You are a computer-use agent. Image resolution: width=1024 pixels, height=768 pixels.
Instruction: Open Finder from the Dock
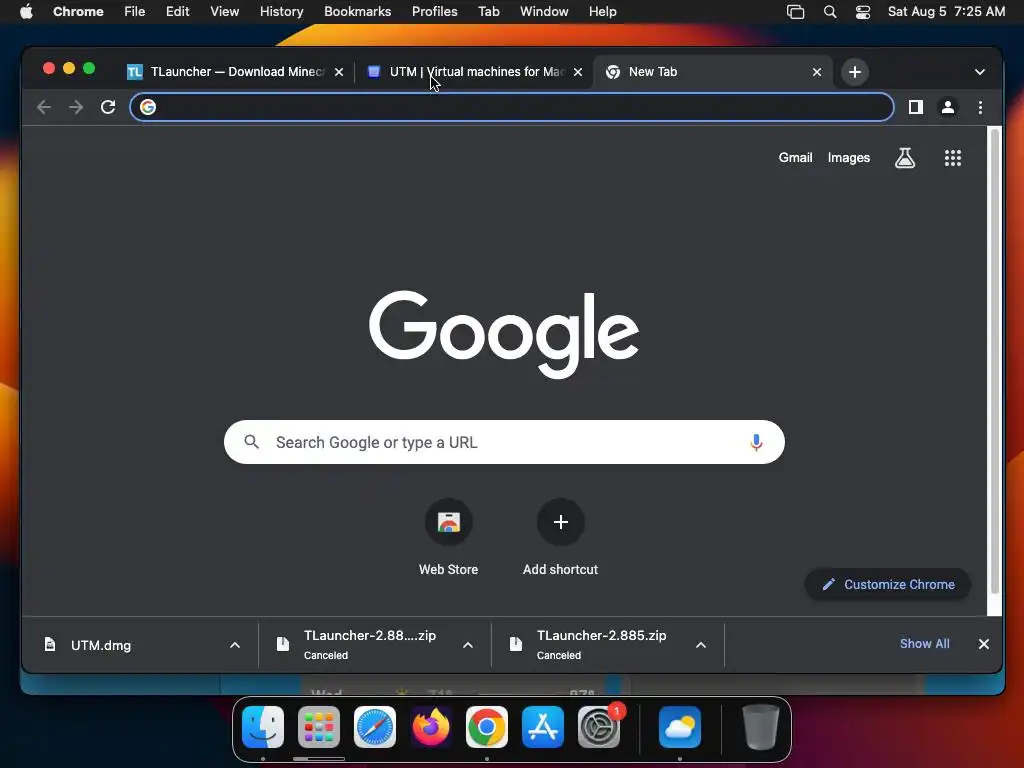(263, 727)
